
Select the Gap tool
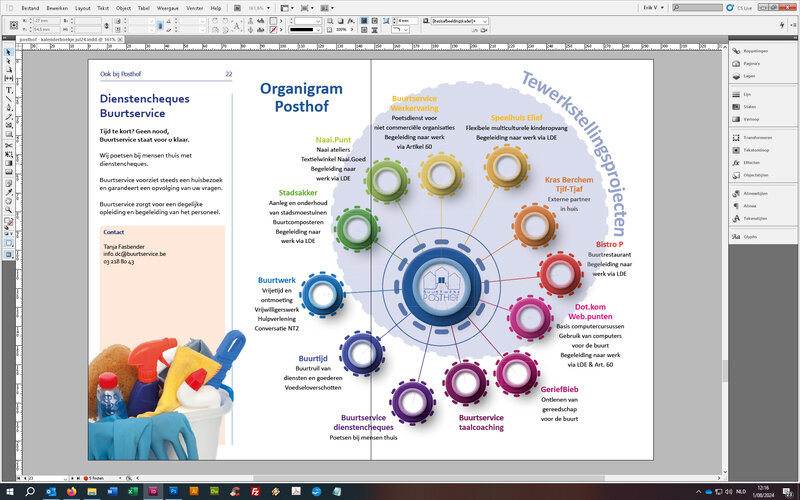[x=9, y=78]
